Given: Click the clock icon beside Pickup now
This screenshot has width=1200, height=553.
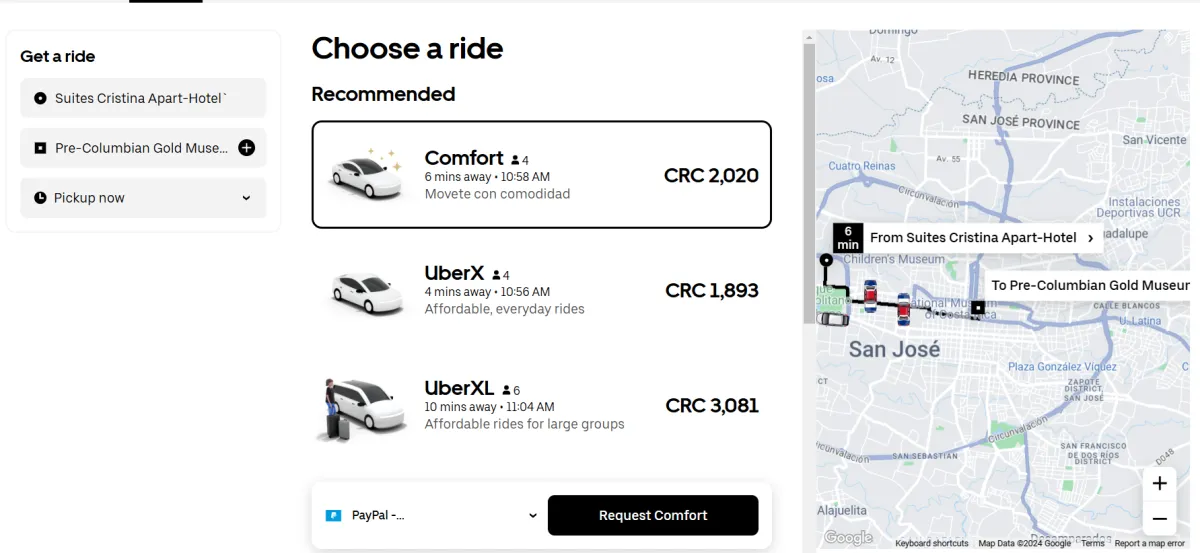Looking at the screenshot, I should coord(40,198).
